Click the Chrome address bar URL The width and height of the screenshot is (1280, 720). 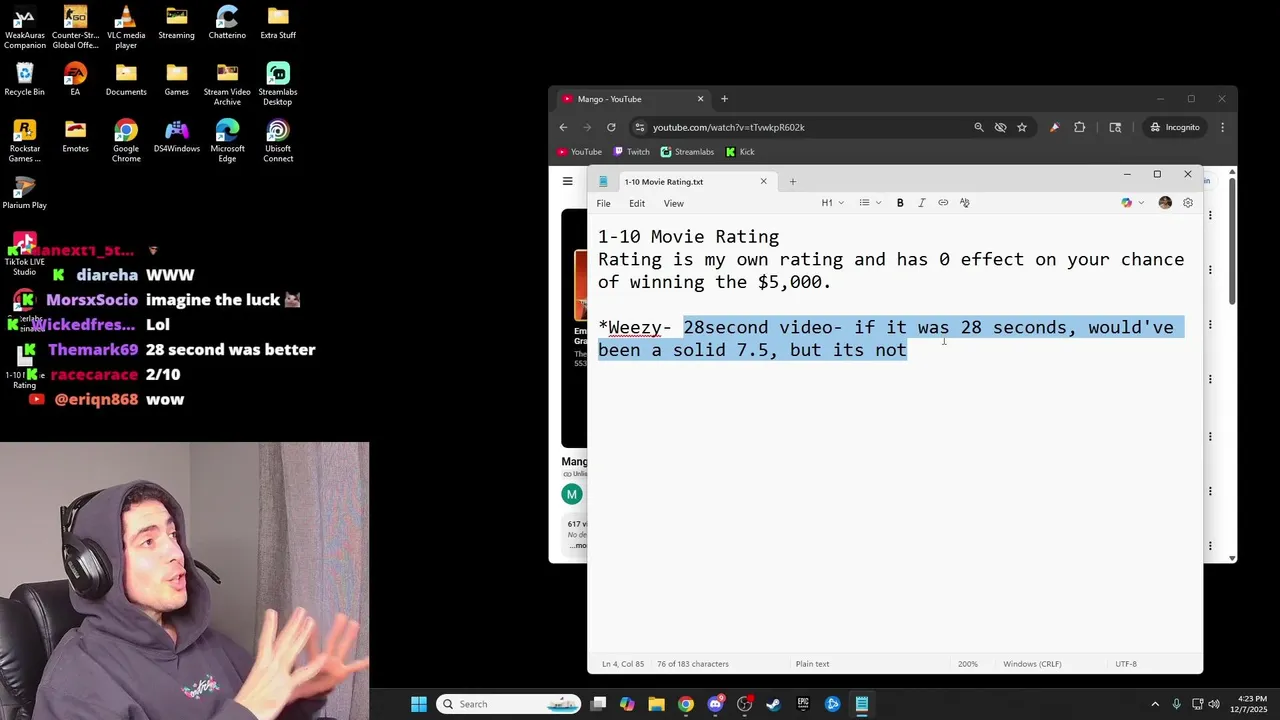pyautogui.click(x=729, y=127)
